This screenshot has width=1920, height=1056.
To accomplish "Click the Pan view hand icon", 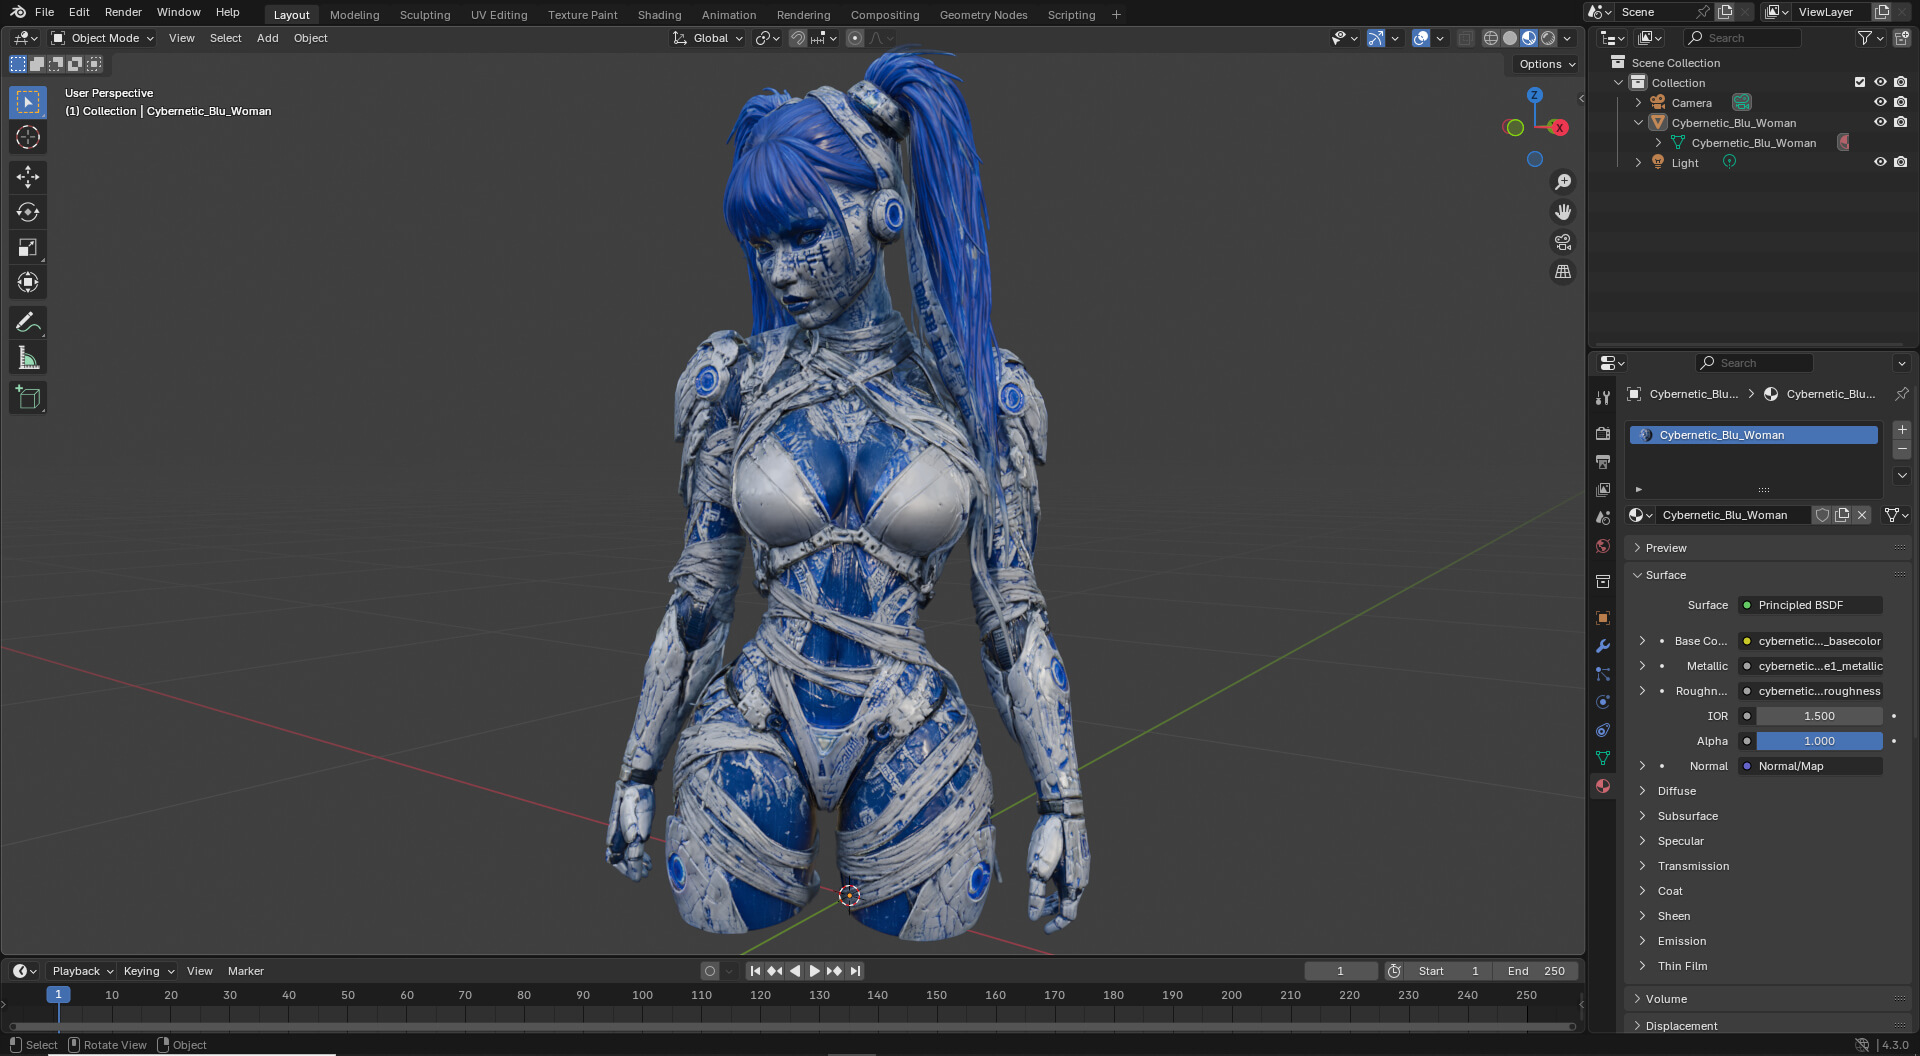I will [x=1562, y=212].
